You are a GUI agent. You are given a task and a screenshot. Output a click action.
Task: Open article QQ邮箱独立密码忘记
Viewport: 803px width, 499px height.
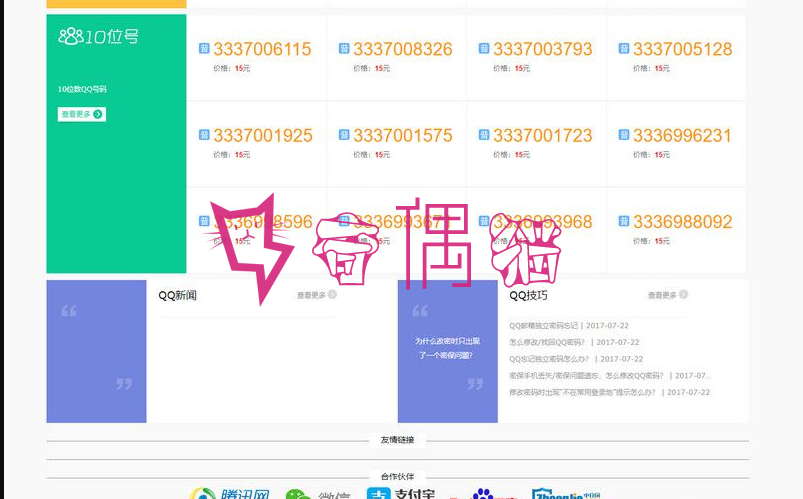(543, 325)
